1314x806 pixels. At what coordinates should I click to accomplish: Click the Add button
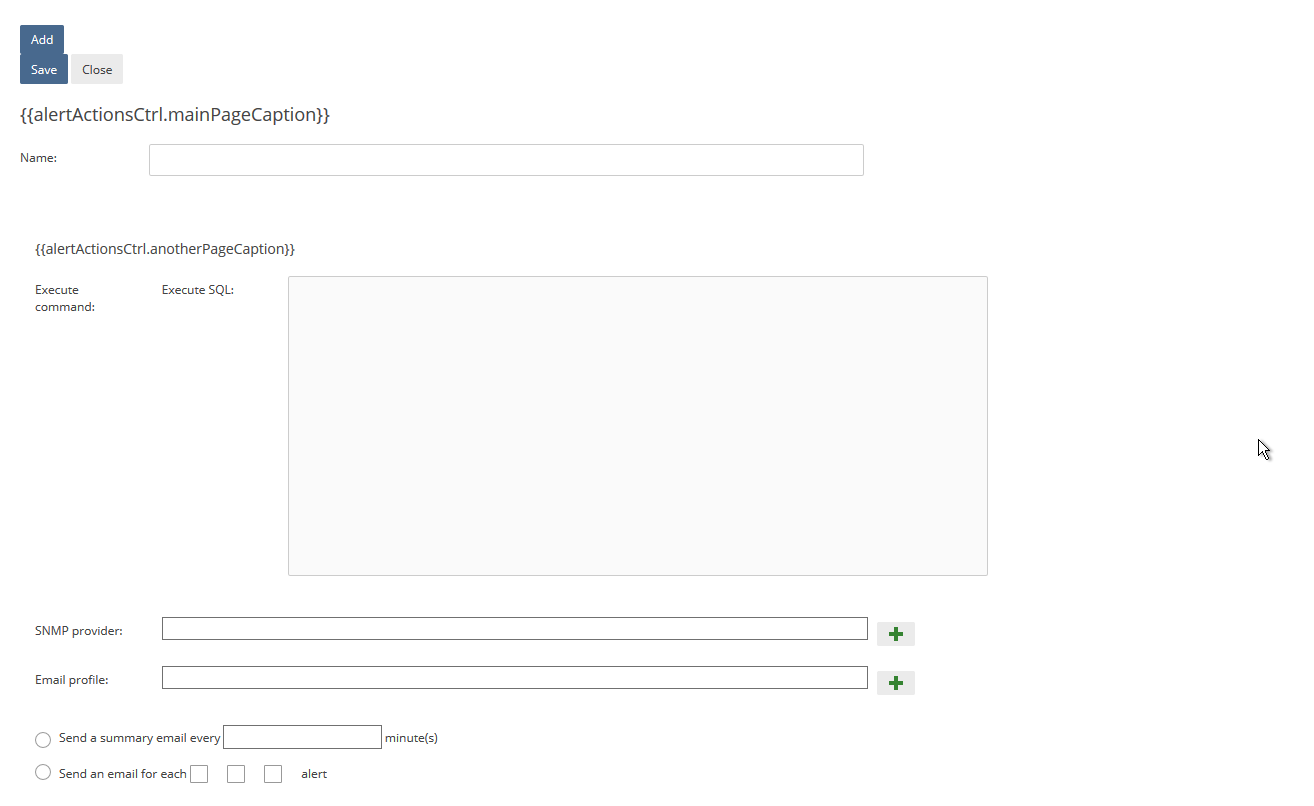click(42, 40)
